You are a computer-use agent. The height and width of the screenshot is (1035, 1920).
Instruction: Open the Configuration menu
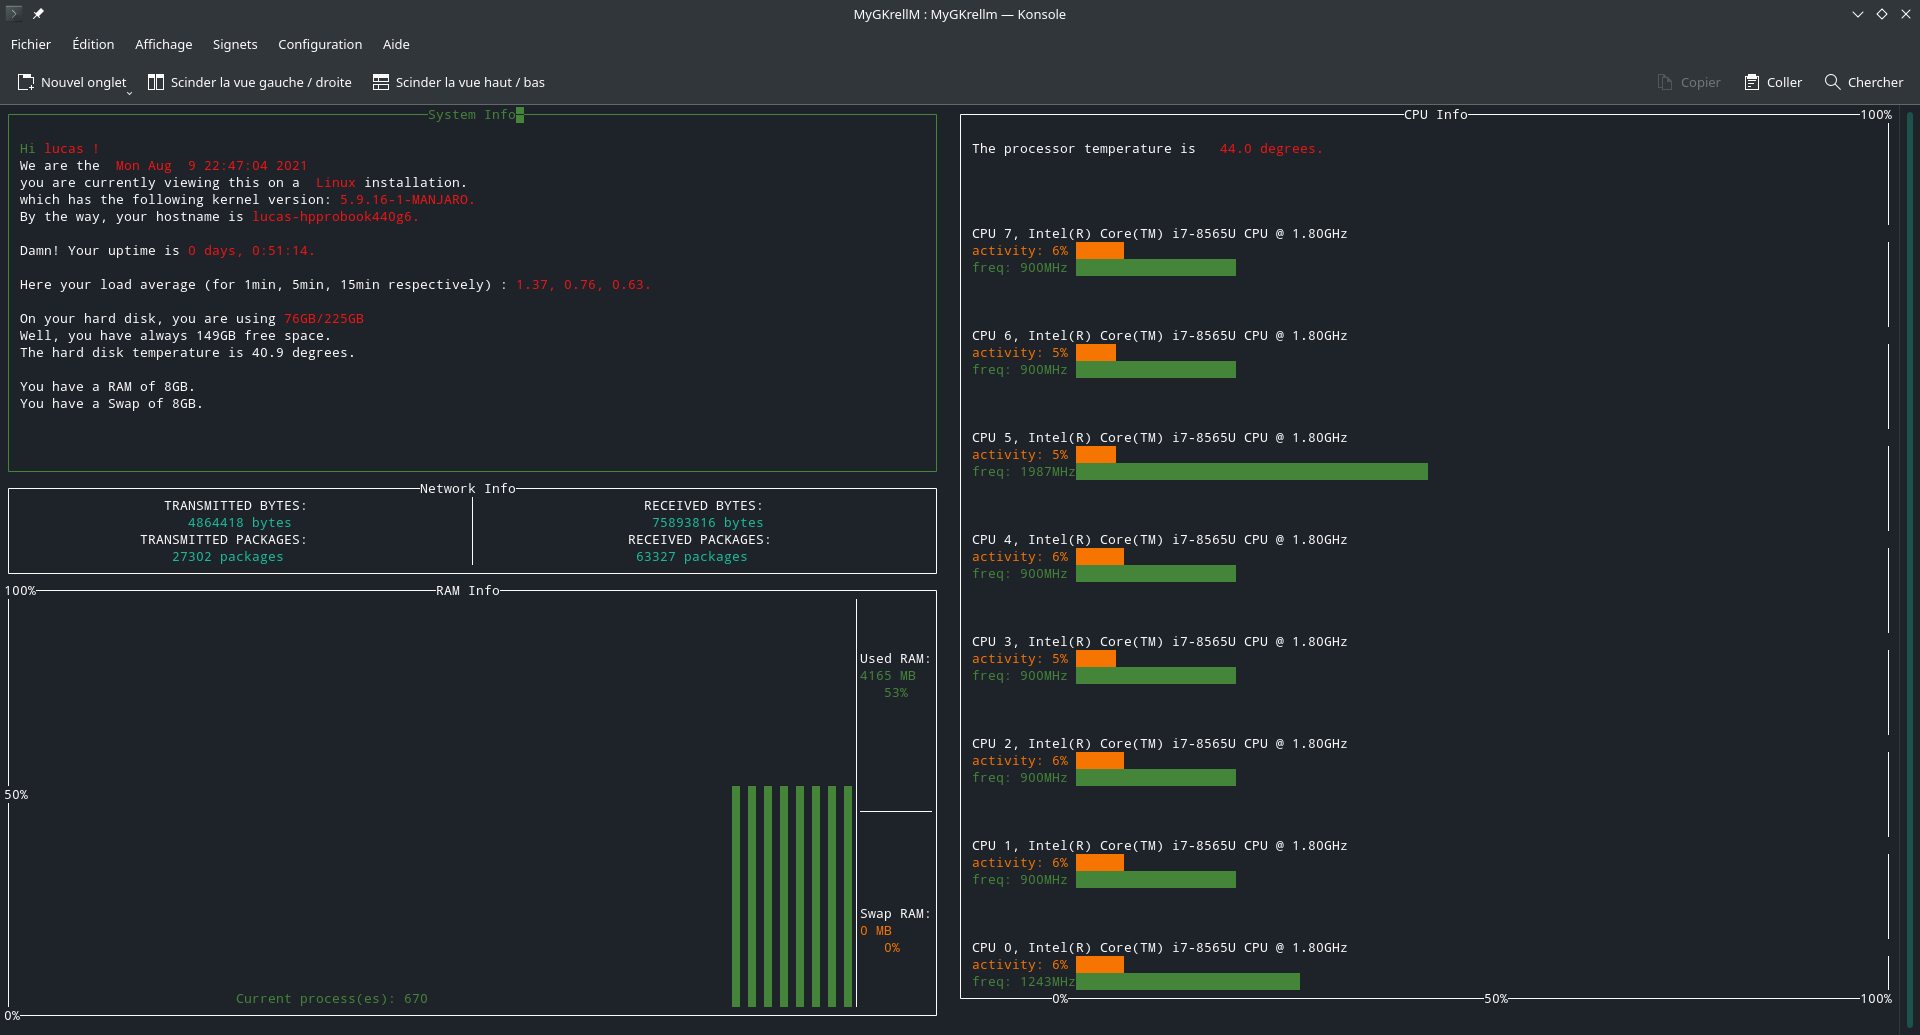(x=319, y=44)
